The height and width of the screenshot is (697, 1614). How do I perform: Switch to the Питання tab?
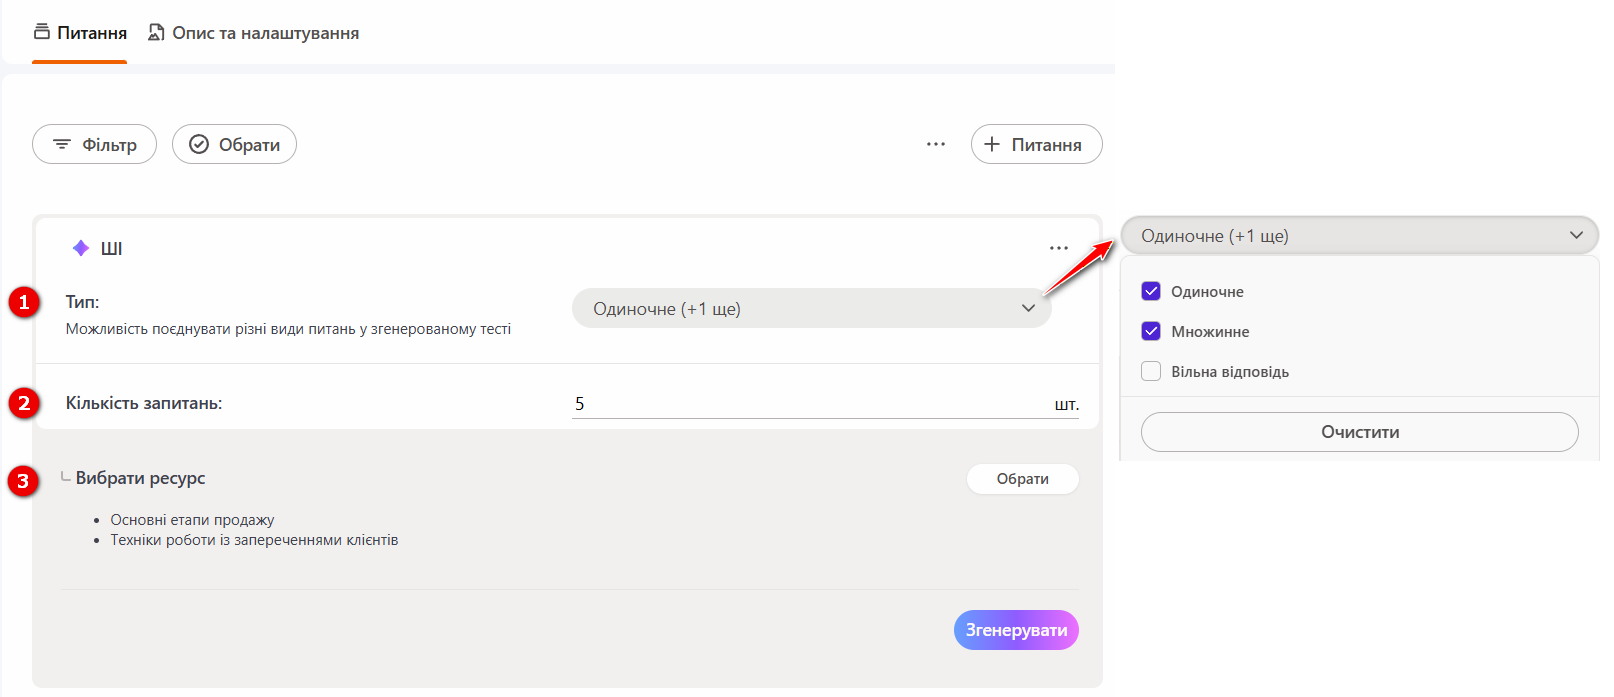[80, 33]
